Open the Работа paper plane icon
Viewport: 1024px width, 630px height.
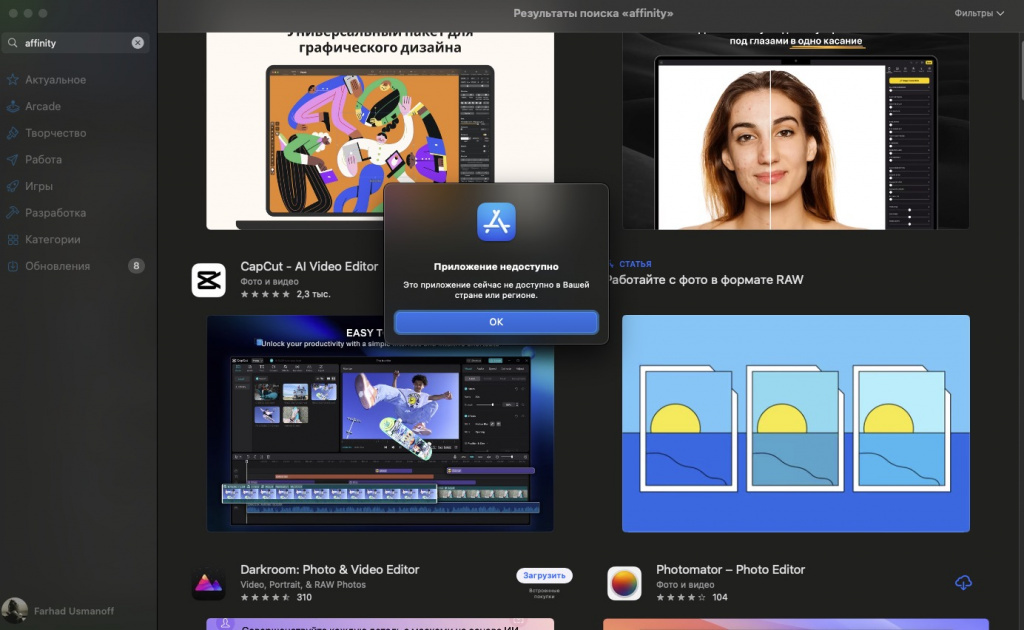[12, 159]
